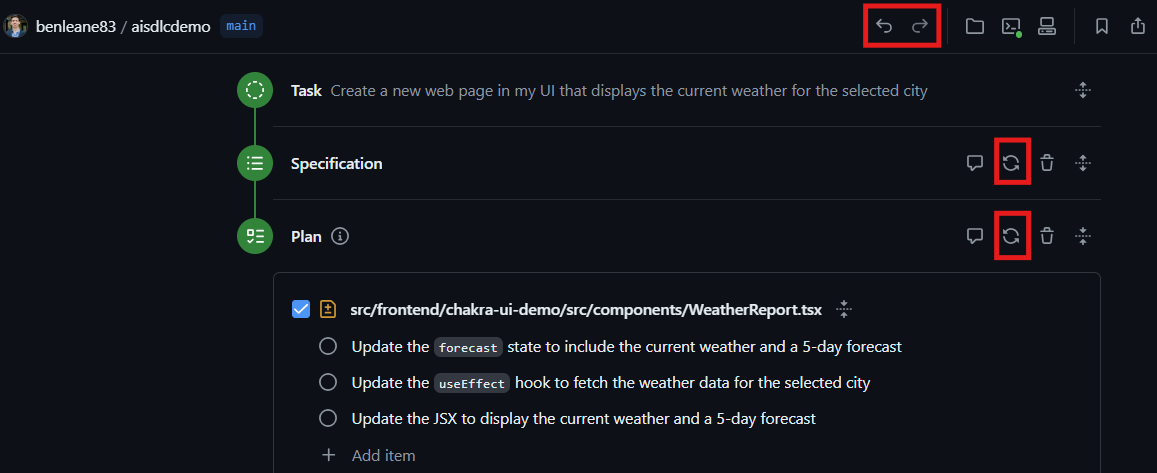Expand the Task section
The width and height of the screenshot is (1157, 473).
1082,91
